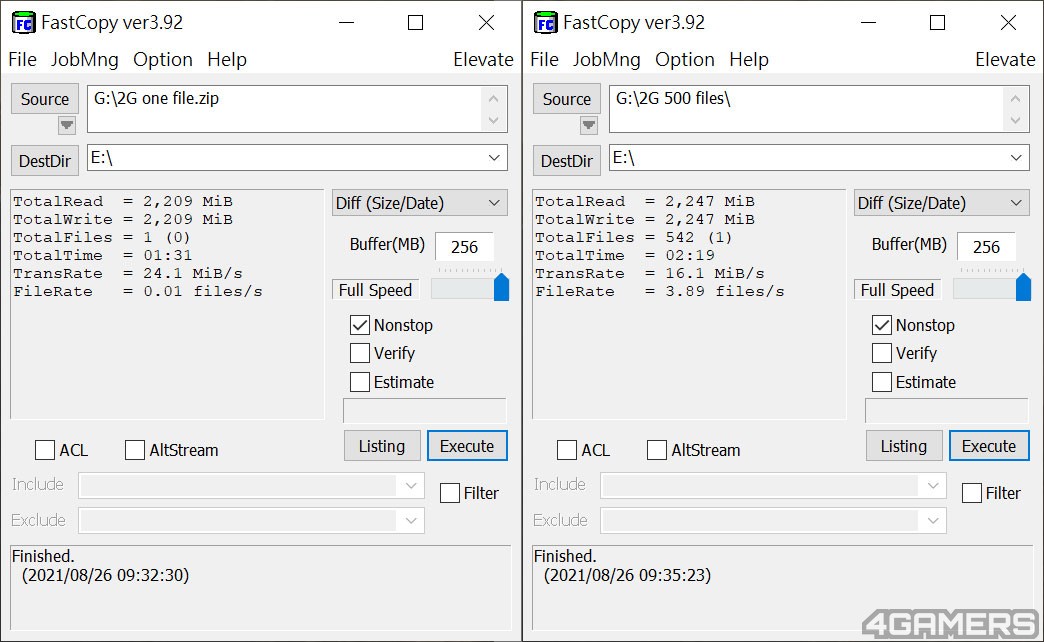
Task: Close the right FastCopy window
Action: (1009, 23)
